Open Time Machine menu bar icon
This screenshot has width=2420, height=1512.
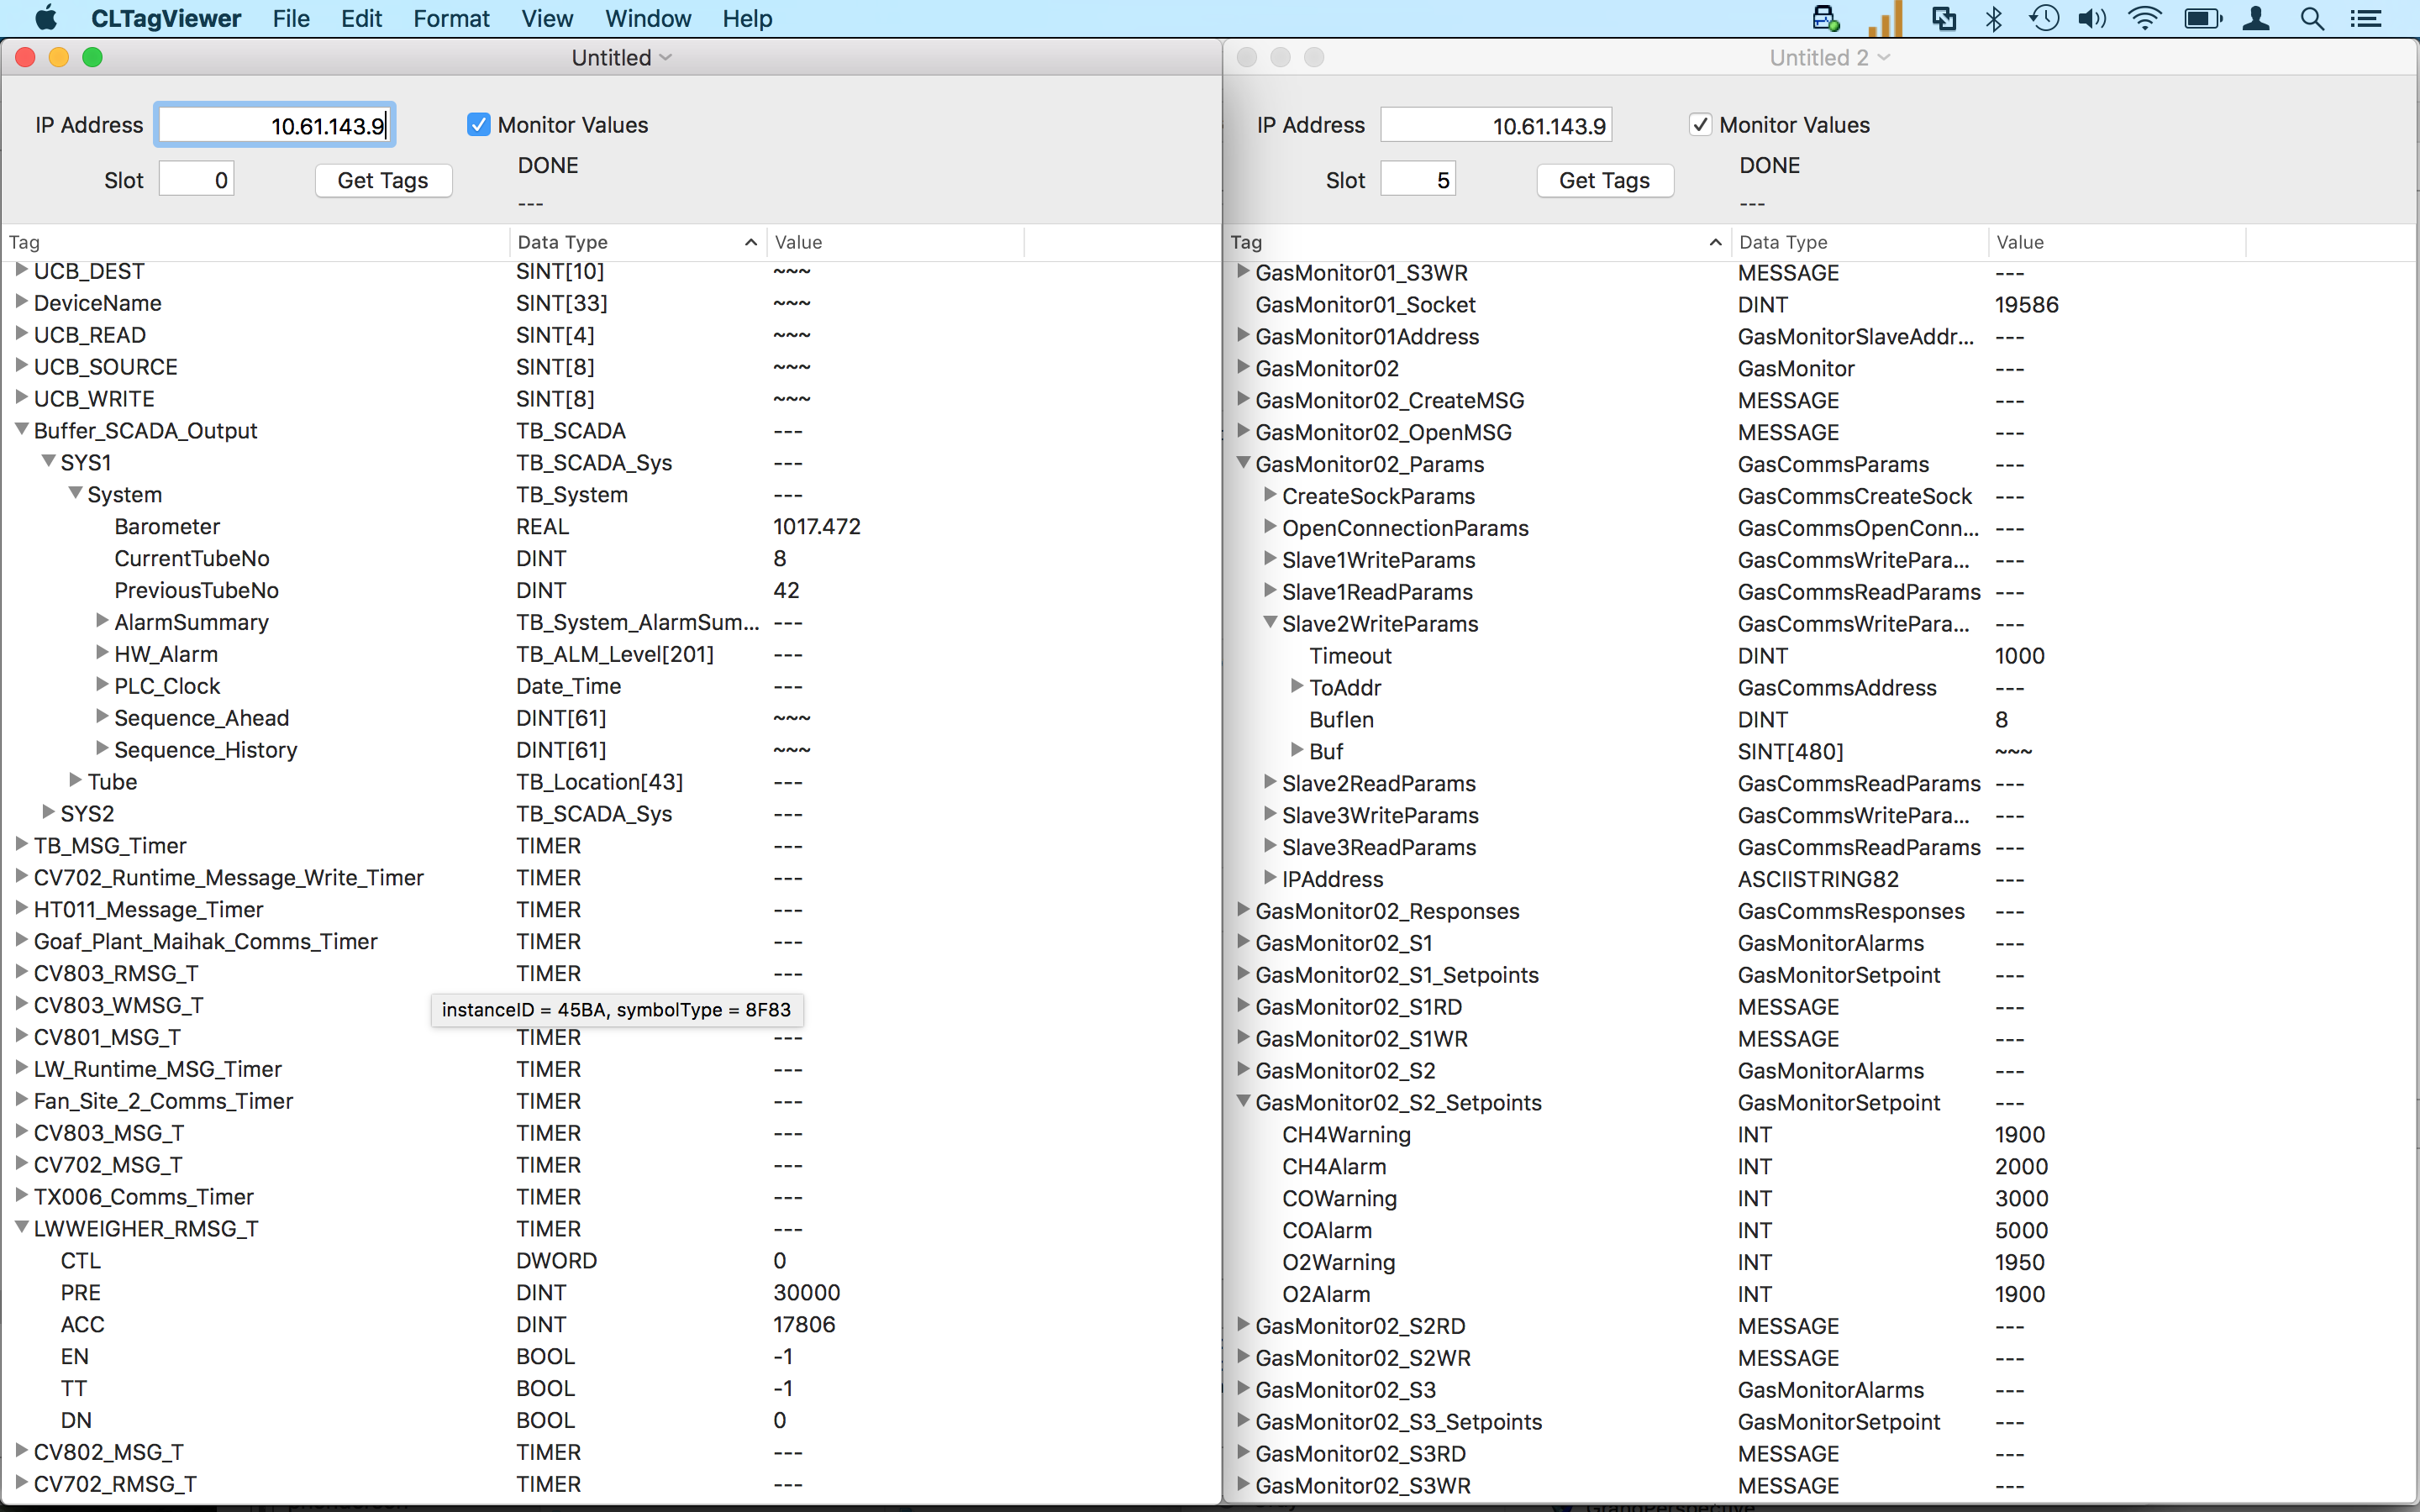pos(2043,19)
